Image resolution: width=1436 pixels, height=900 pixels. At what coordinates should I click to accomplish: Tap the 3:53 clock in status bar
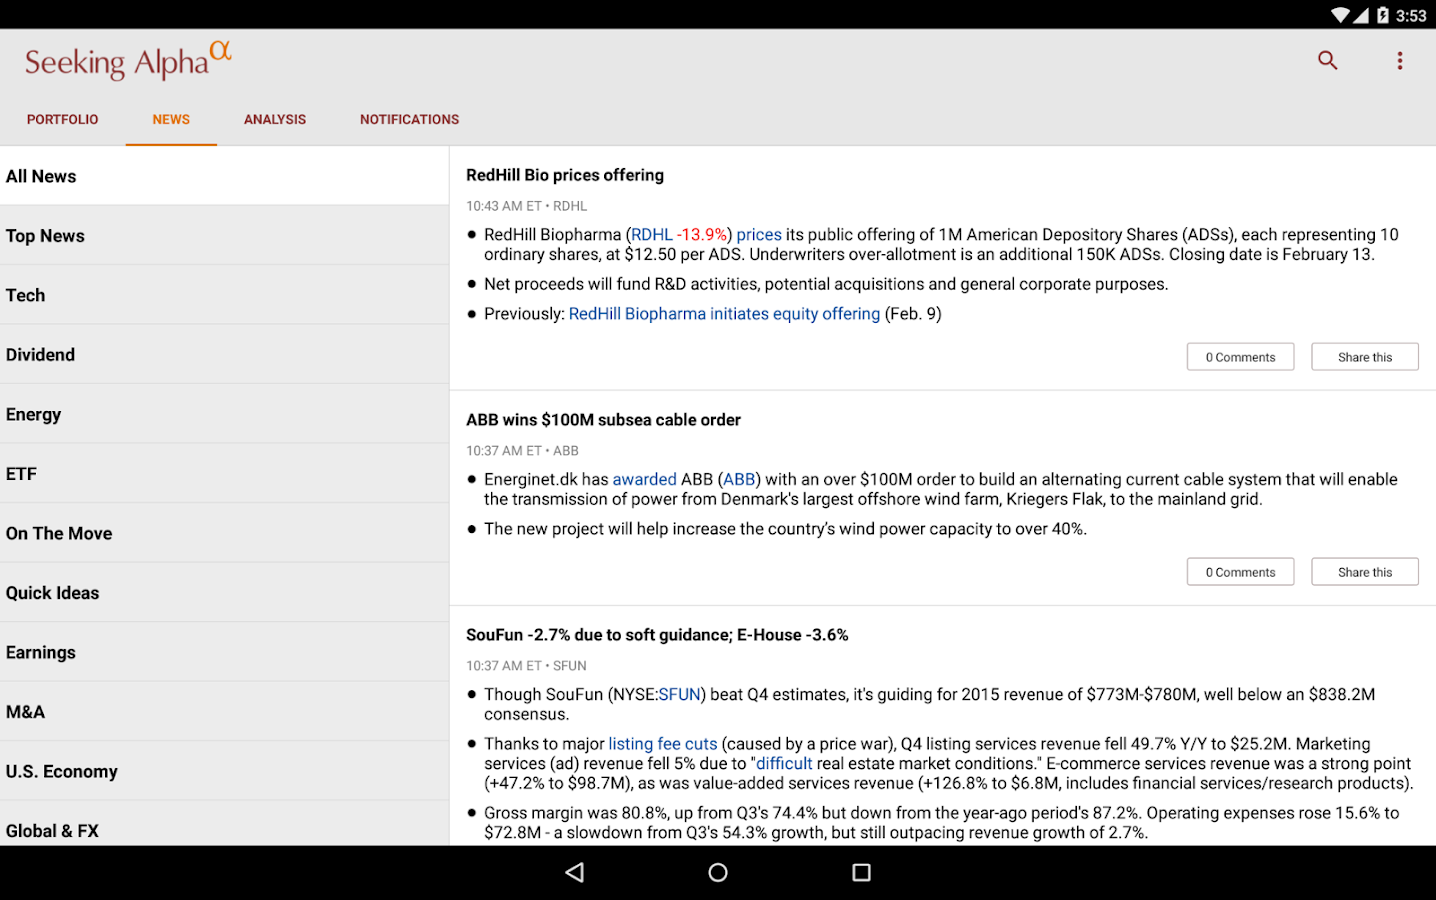[1411, 15]
